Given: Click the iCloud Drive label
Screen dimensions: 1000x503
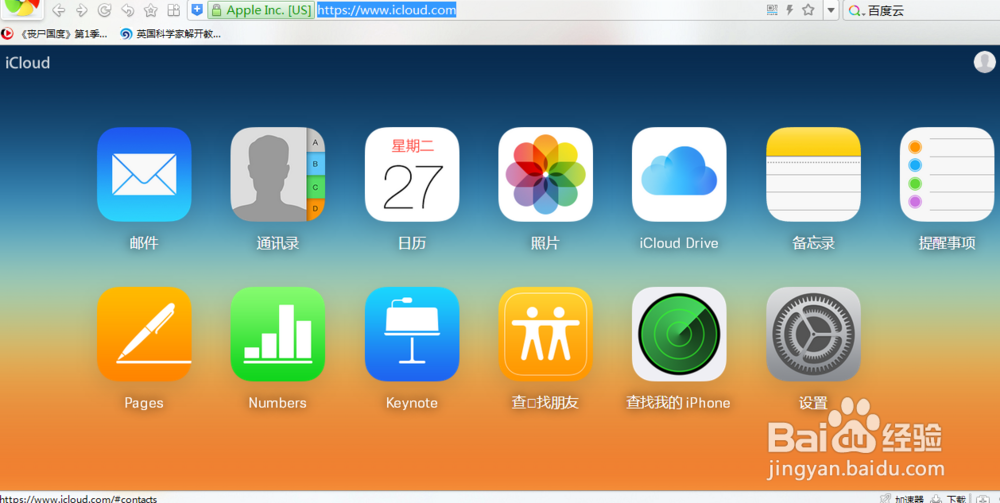Looking at the screenshot, I should pos(679,243).
